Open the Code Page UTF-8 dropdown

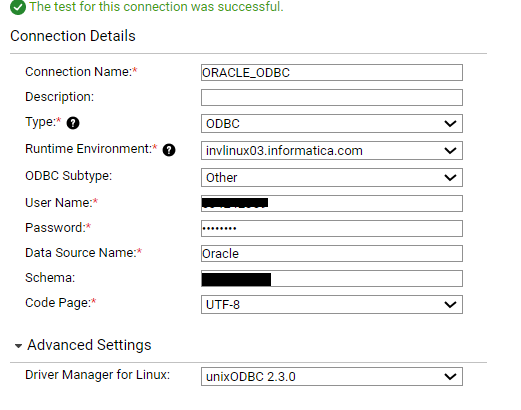[x=332, y=304]
